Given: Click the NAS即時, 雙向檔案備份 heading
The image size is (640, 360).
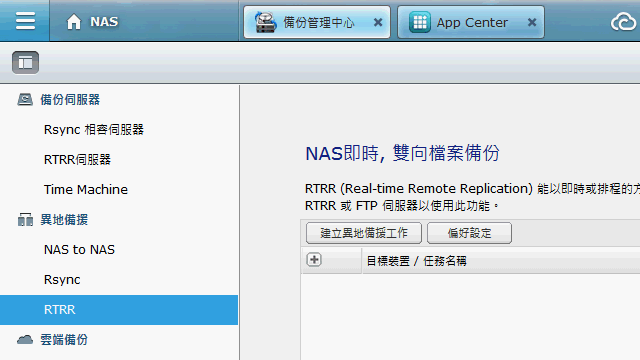Looking at the screenshot, I should coord(402,153).
